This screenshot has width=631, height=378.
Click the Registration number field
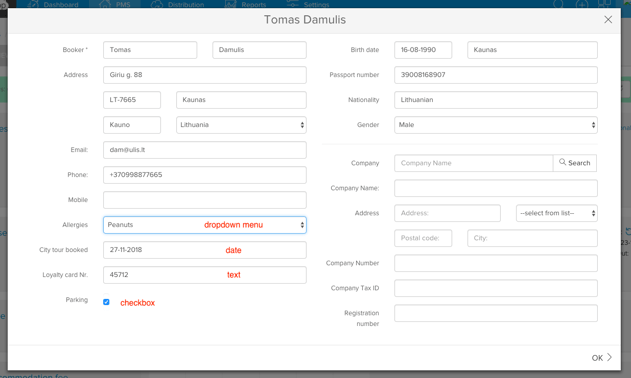pos(496,313)
